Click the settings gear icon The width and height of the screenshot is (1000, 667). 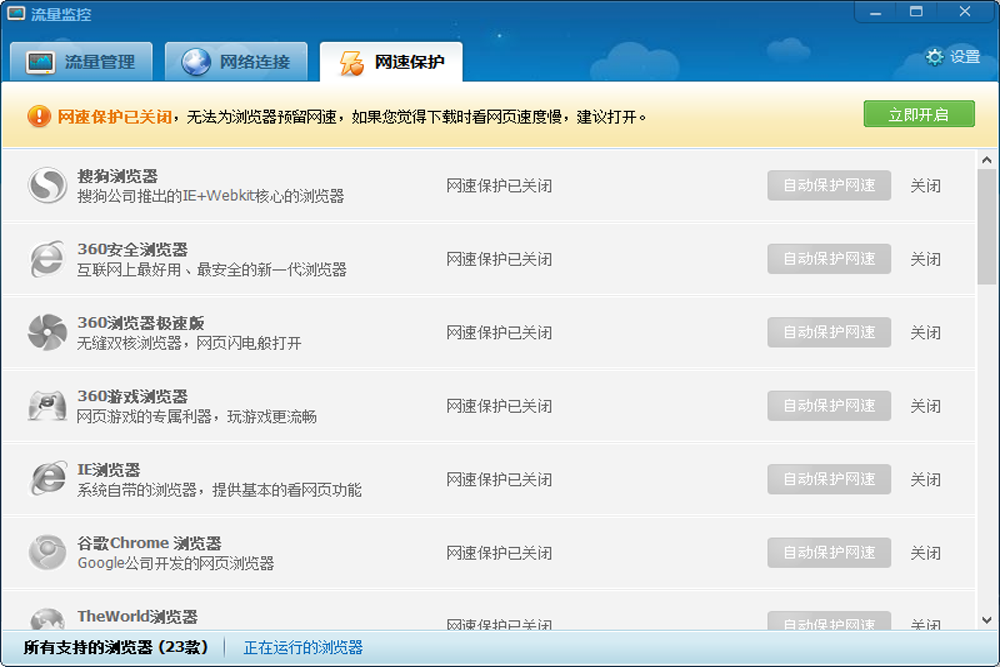coord(934,57)
